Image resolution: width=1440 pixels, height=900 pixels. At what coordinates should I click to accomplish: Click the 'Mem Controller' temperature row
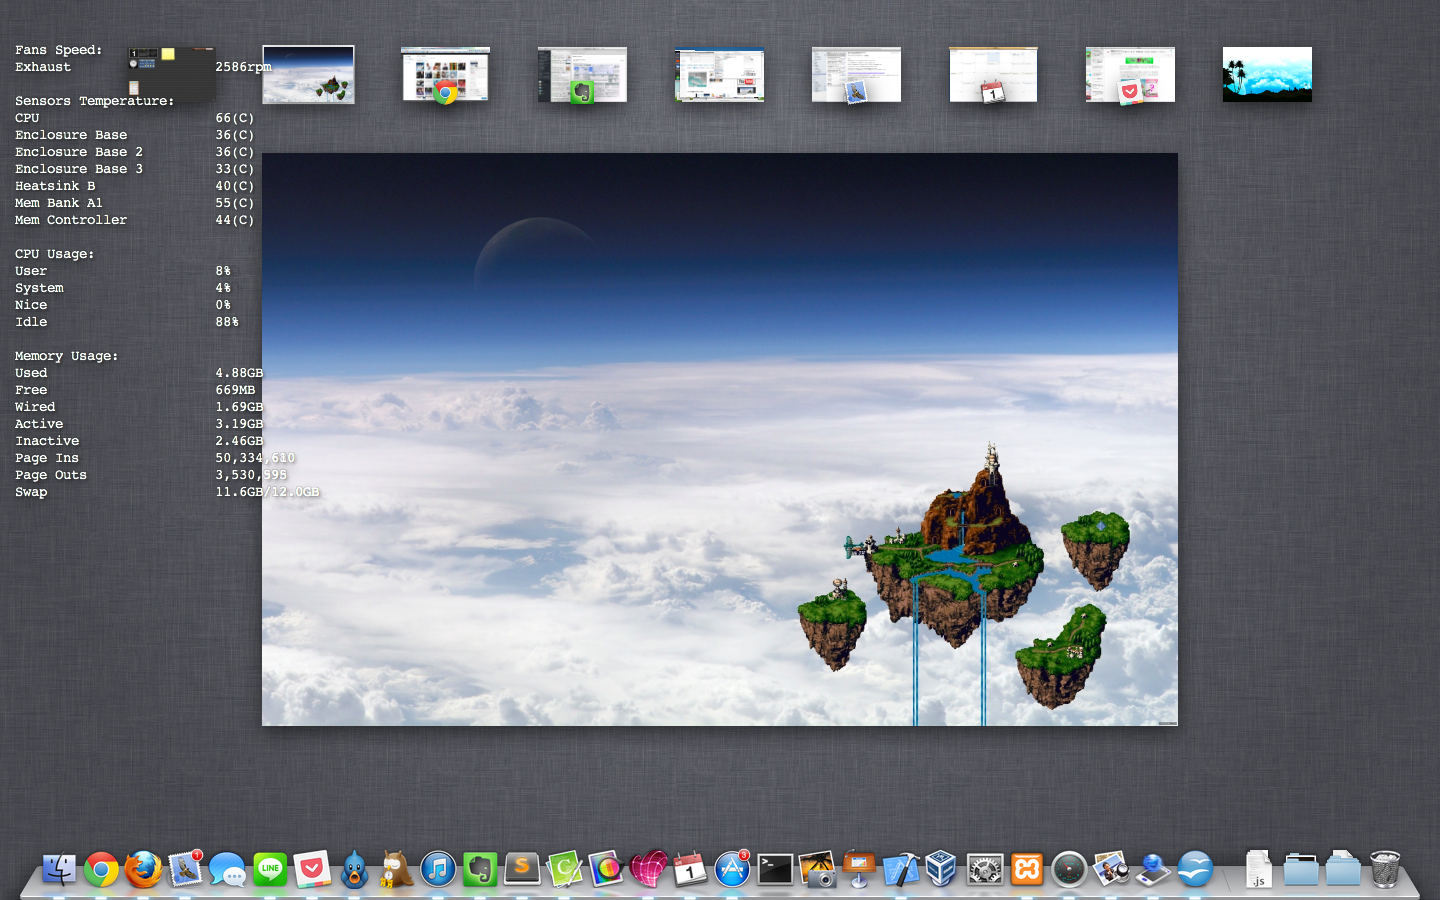pyautogui.click(x=135, y=220)
